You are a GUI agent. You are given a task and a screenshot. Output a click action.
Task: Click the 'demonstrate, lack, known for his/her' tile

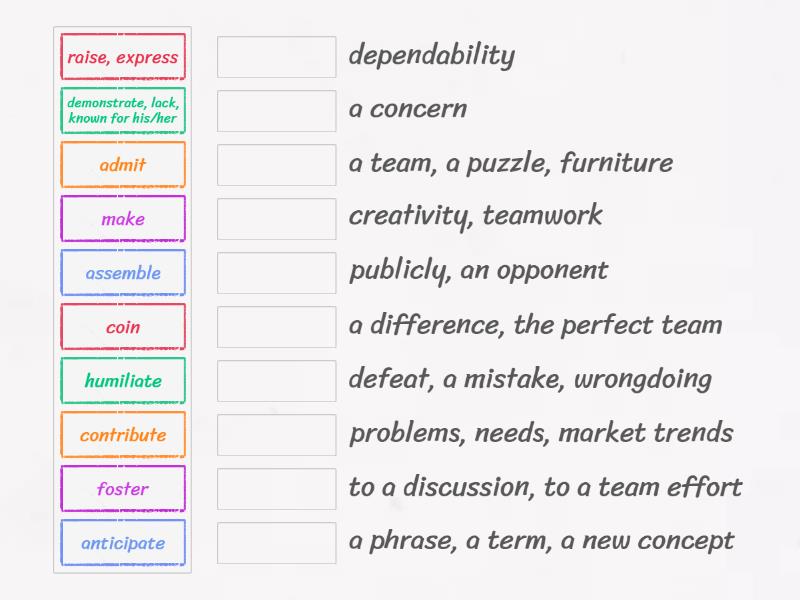122,110
